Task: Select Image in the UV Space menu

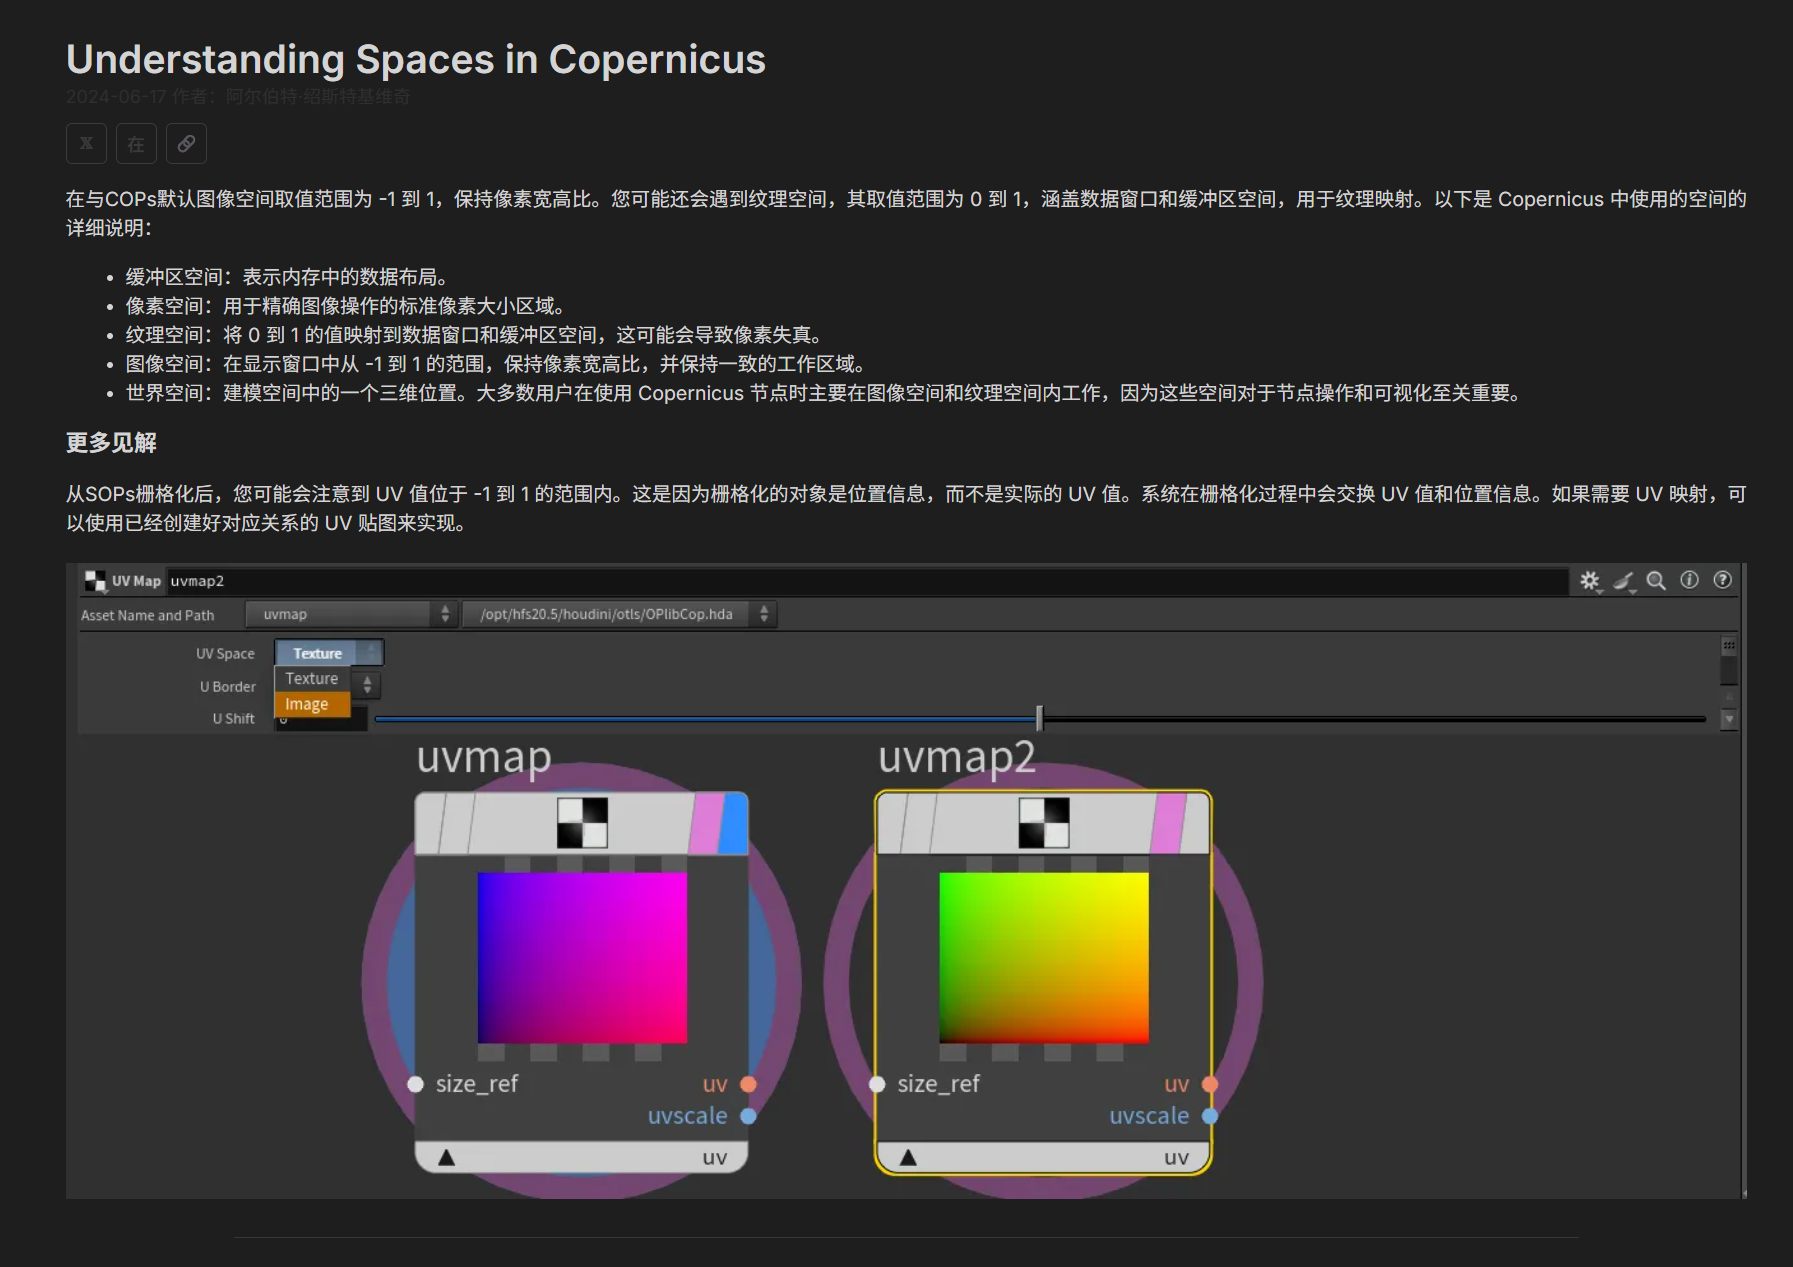Action: (x=312, y=704)
